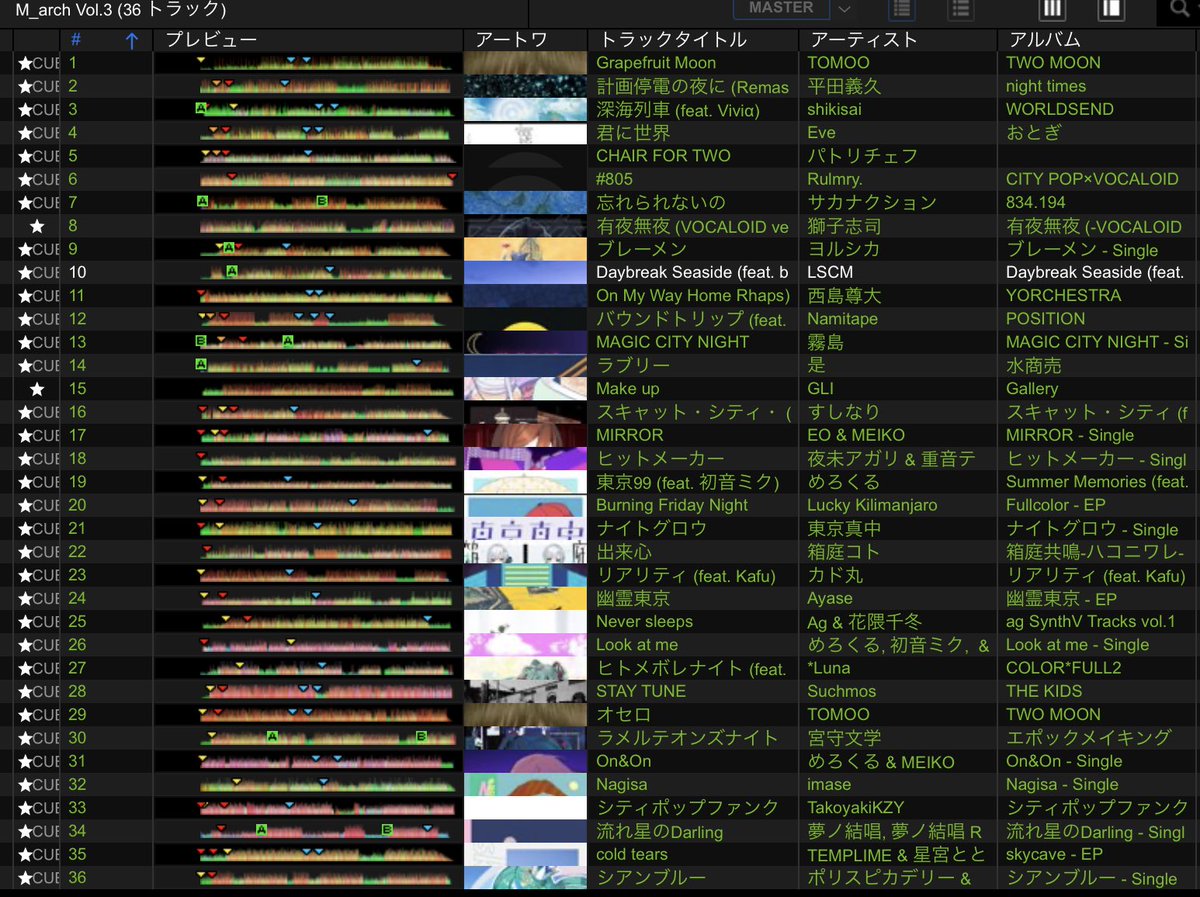Click green A marker on track 34 waveform
The image size is (1200, 897).
coord(261,829)
